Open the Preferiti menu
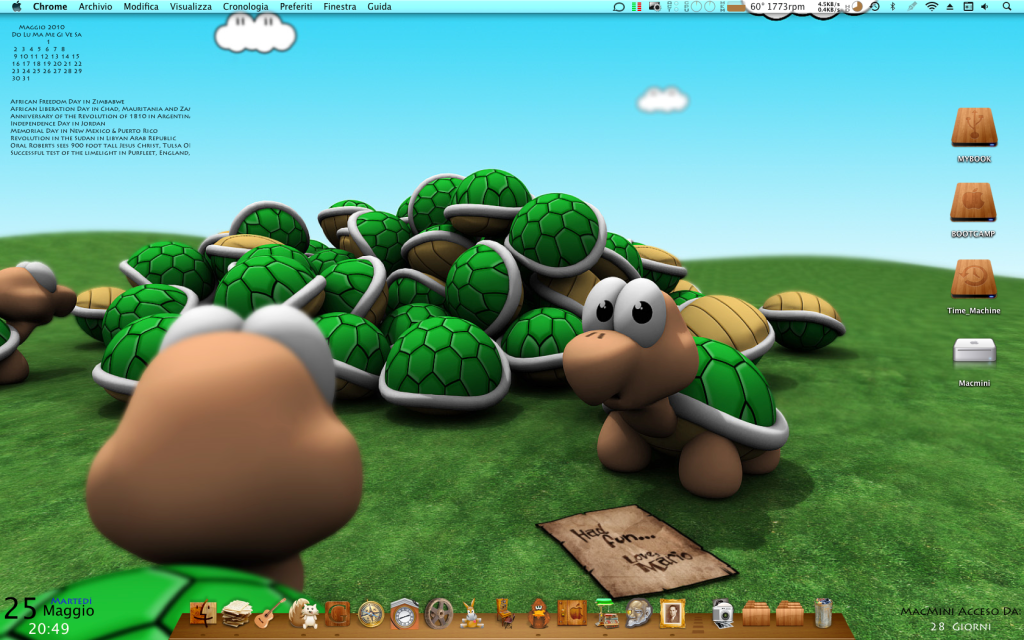1024x640 pixels. pyautogui.click(x=296, y=7)
